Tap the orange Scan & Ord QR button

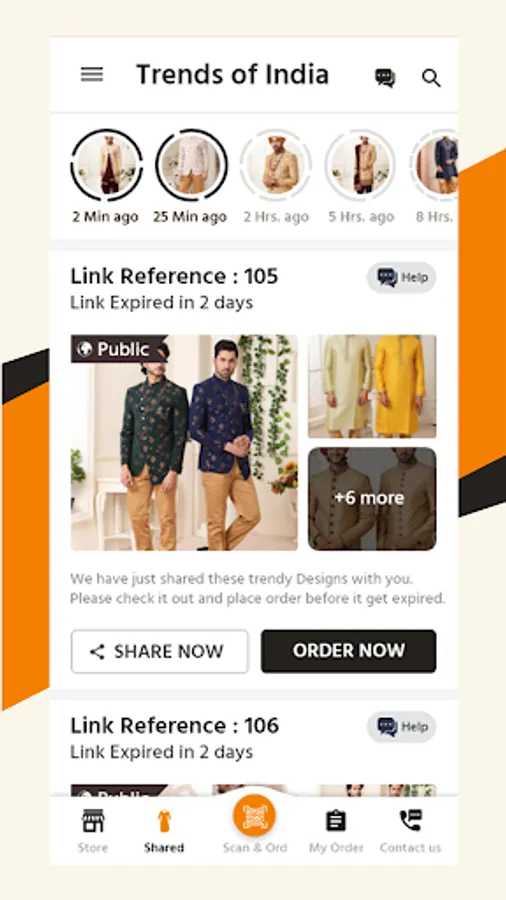[x=254, y=816]
